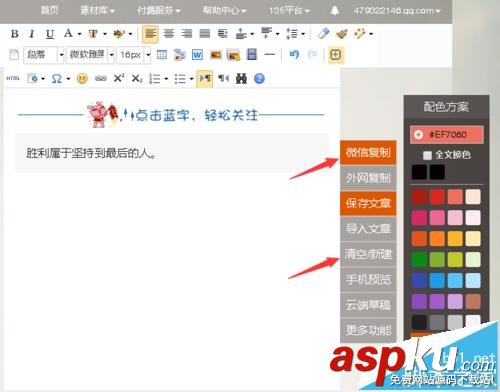The width and height of the screenshot is (500, 392).
Task: Open the qq.com account menu
Action: pyautogui.click(x=397, y=11)
